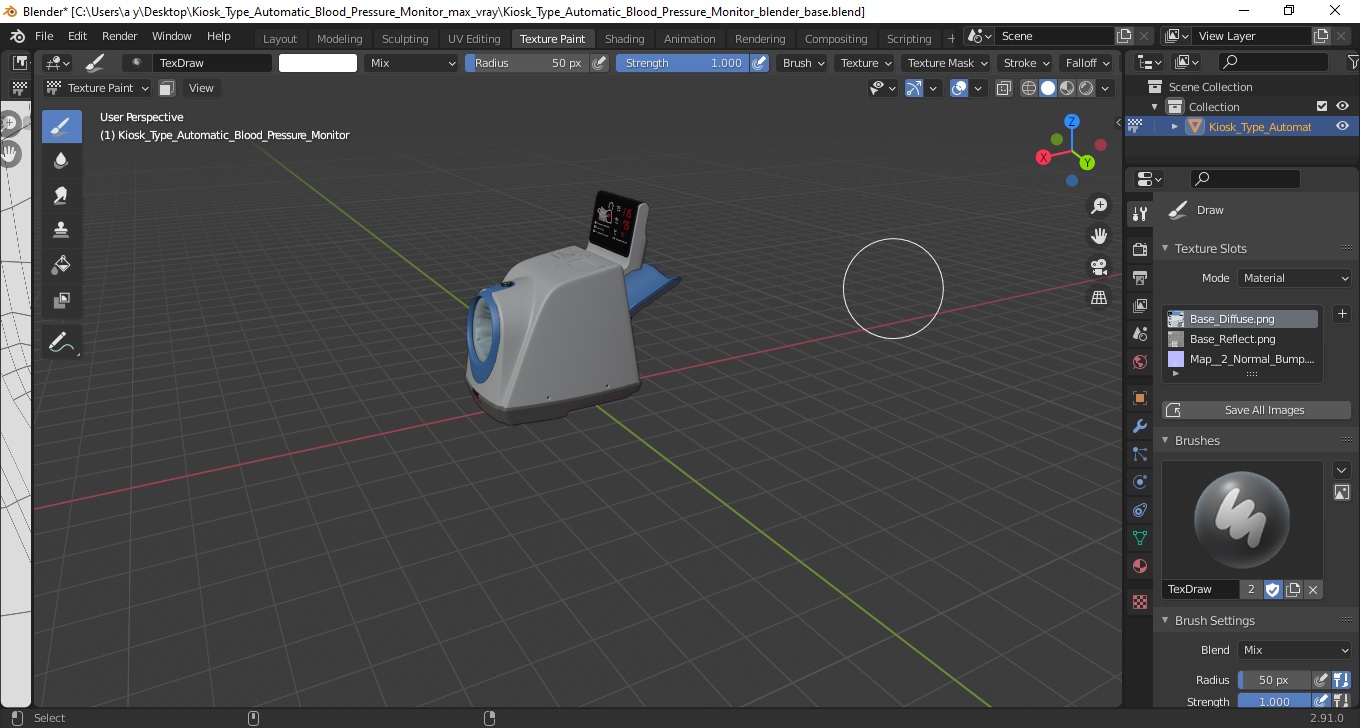Toggle brush fake user shield
This screenshot has height=728, width=1360.
1273,590
